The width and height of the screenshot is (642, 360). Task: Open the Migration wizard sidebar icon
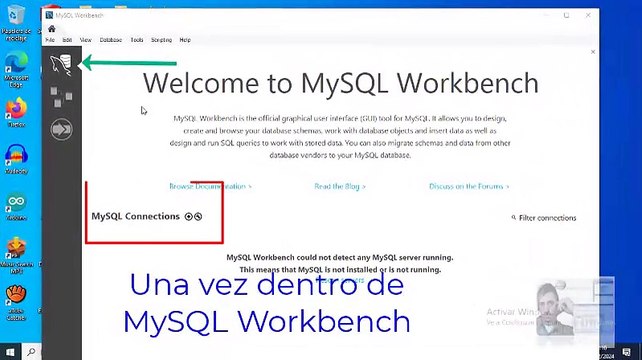point(61,129)
